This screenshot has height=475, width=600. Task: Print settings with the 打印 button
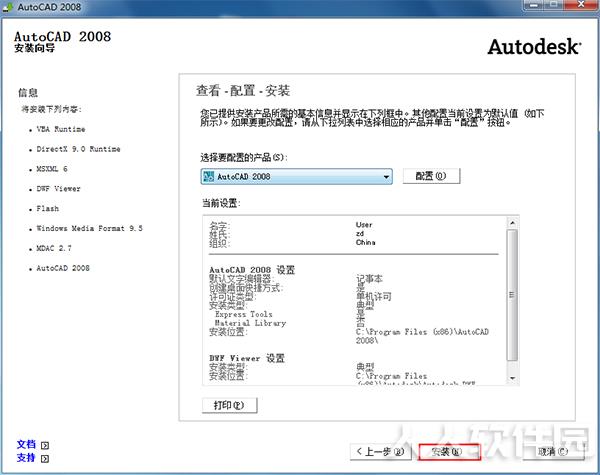230,405
